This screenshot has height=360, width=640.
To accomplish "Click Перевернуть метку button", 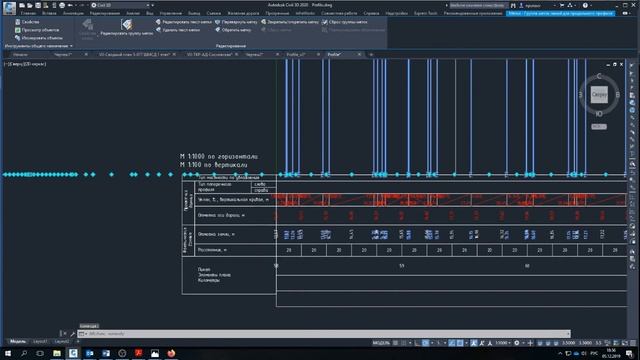I will (x=236, y=22).
